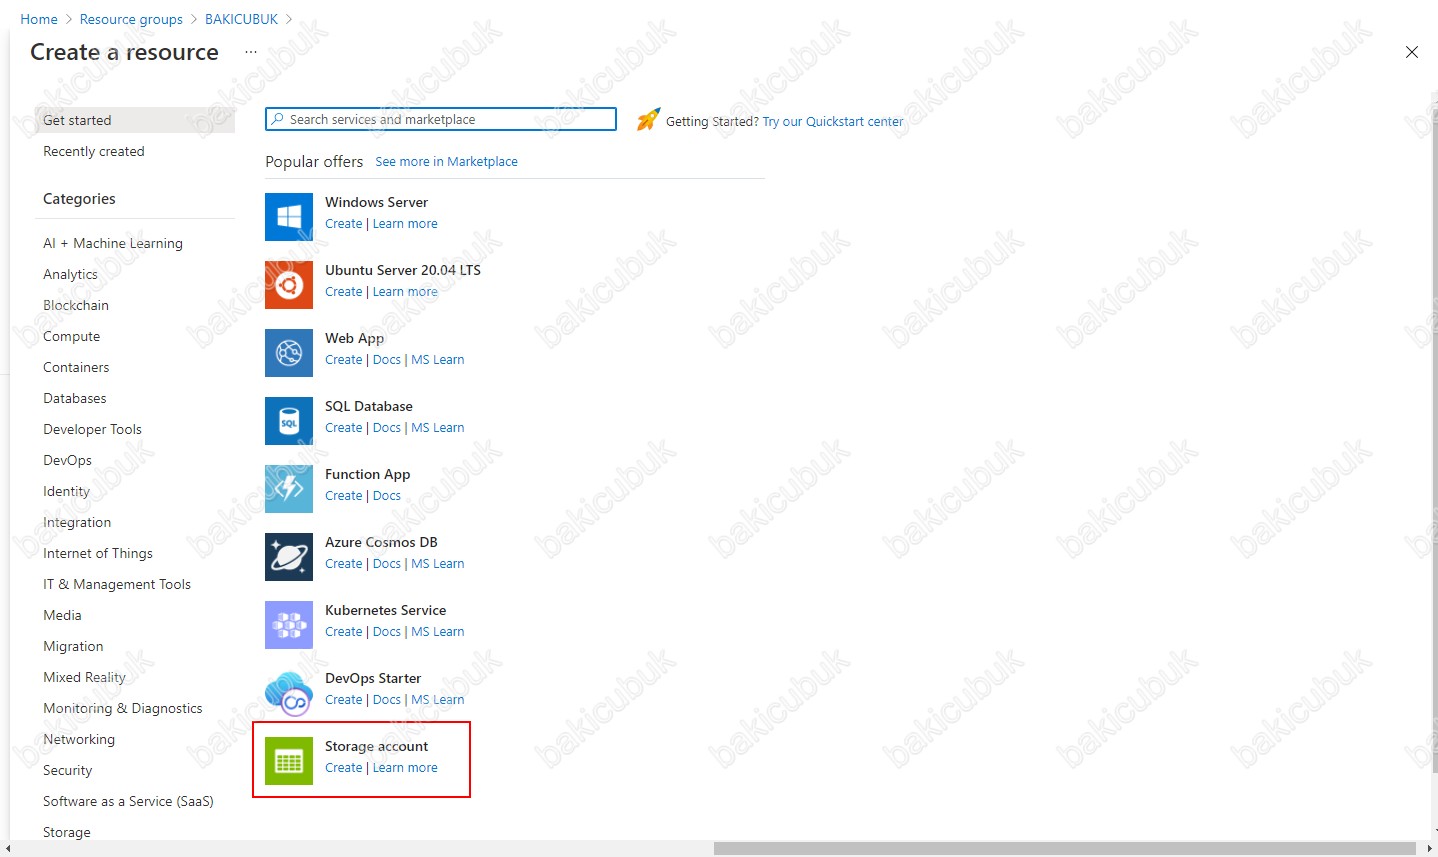Click the horizontal scrollbar at the bottom
1438x857 pixels.
1065,849
